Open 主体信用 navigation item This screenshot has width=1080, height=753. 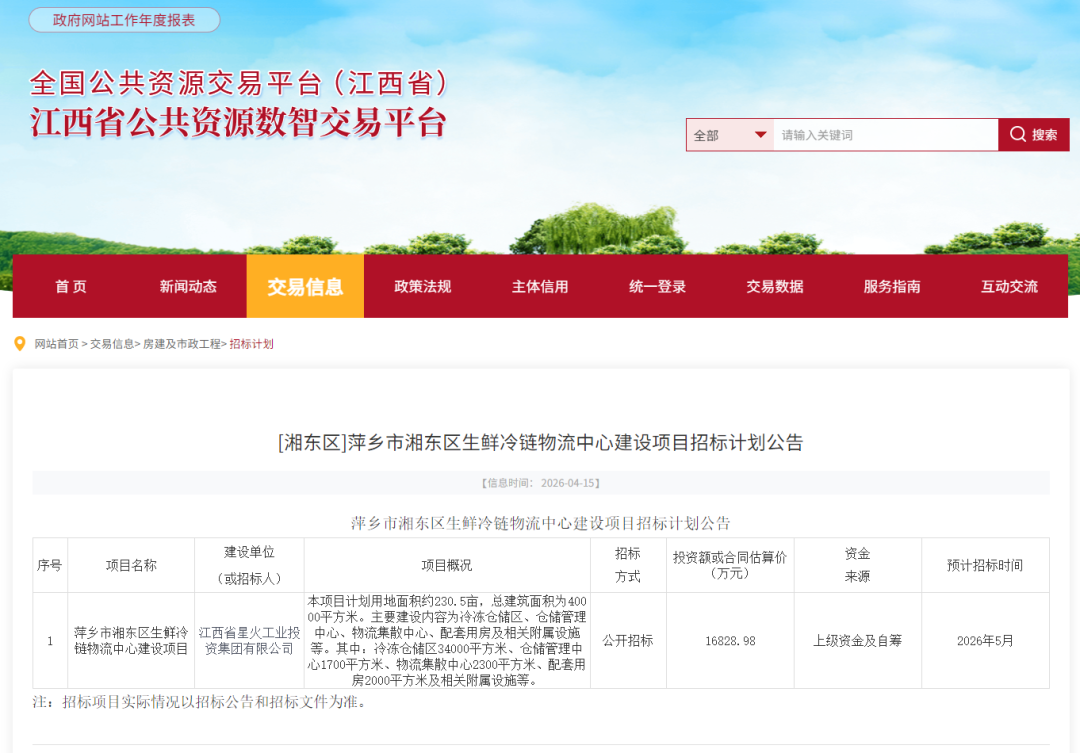tap(540, 287)
